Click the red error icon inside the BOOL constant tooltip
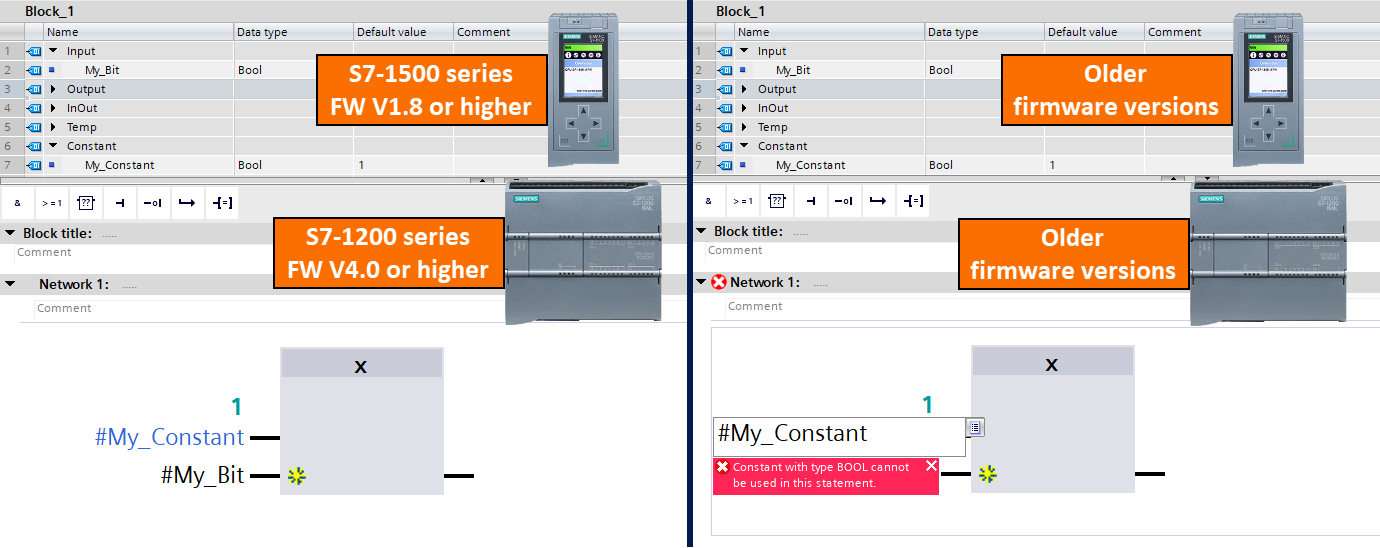 coord(722,467)
